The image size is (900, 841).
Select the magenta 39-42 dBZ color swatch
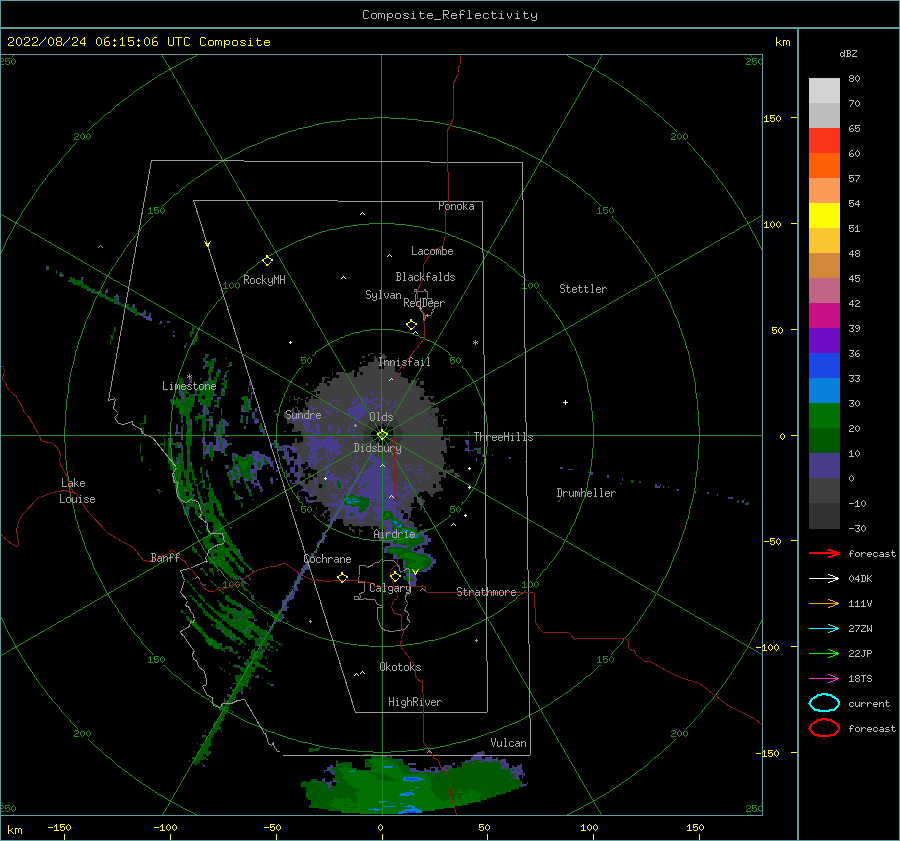[824, 316]
